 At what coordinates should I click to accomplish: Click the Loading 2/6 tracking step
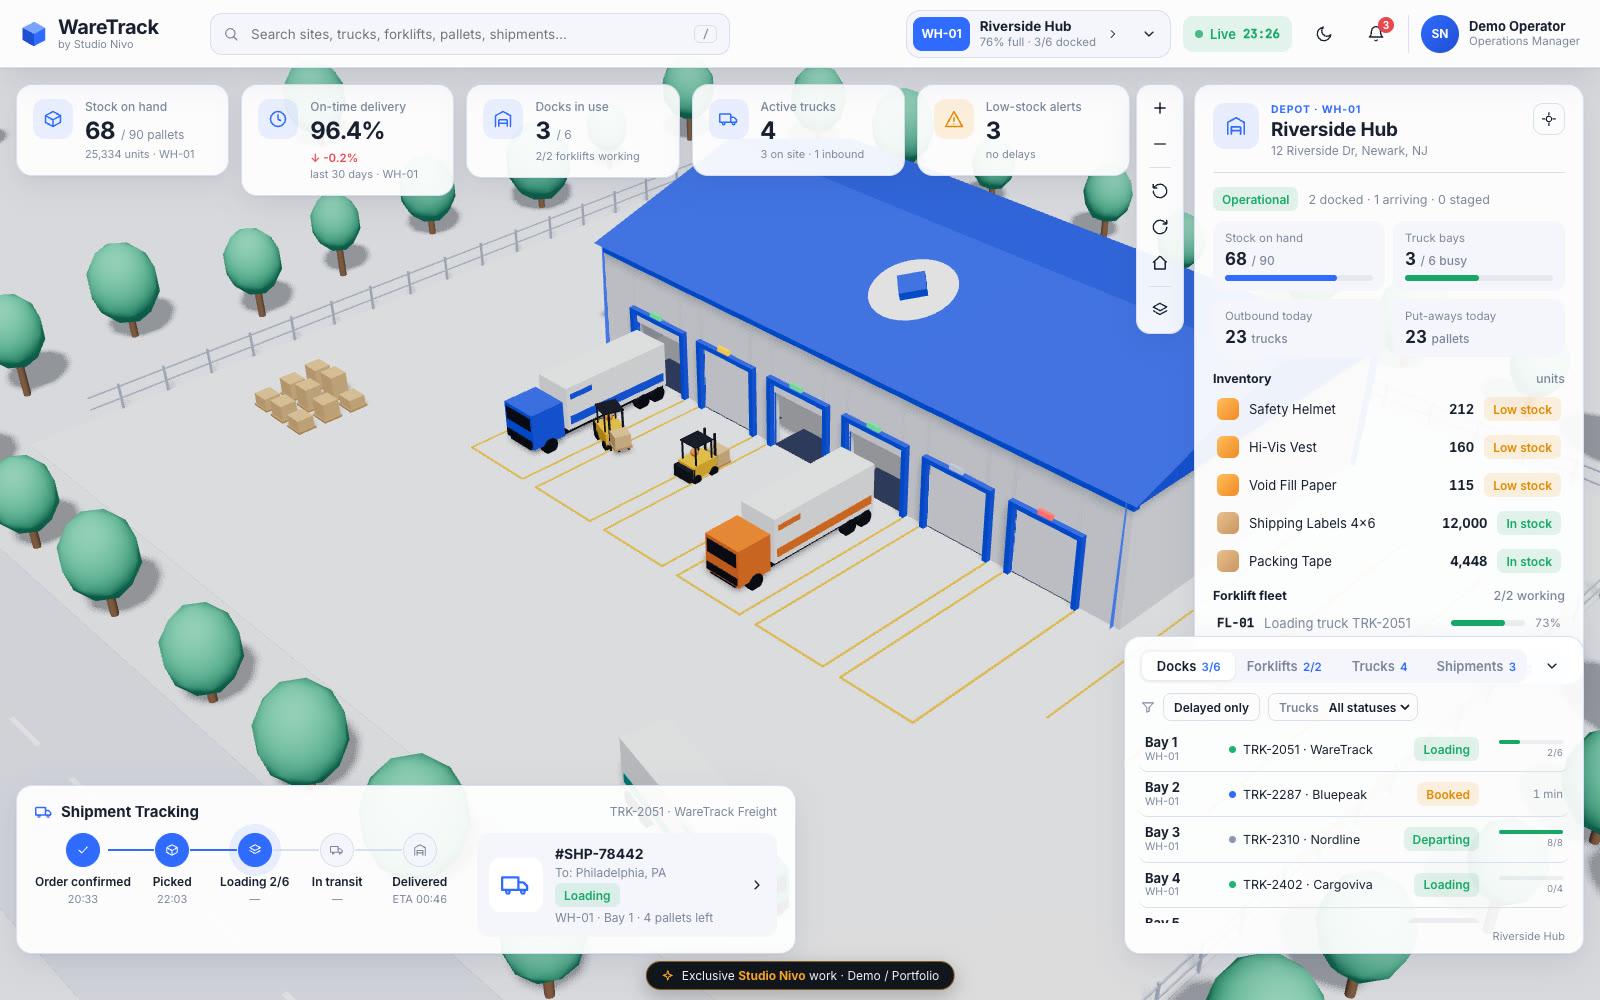coord(255,850)
